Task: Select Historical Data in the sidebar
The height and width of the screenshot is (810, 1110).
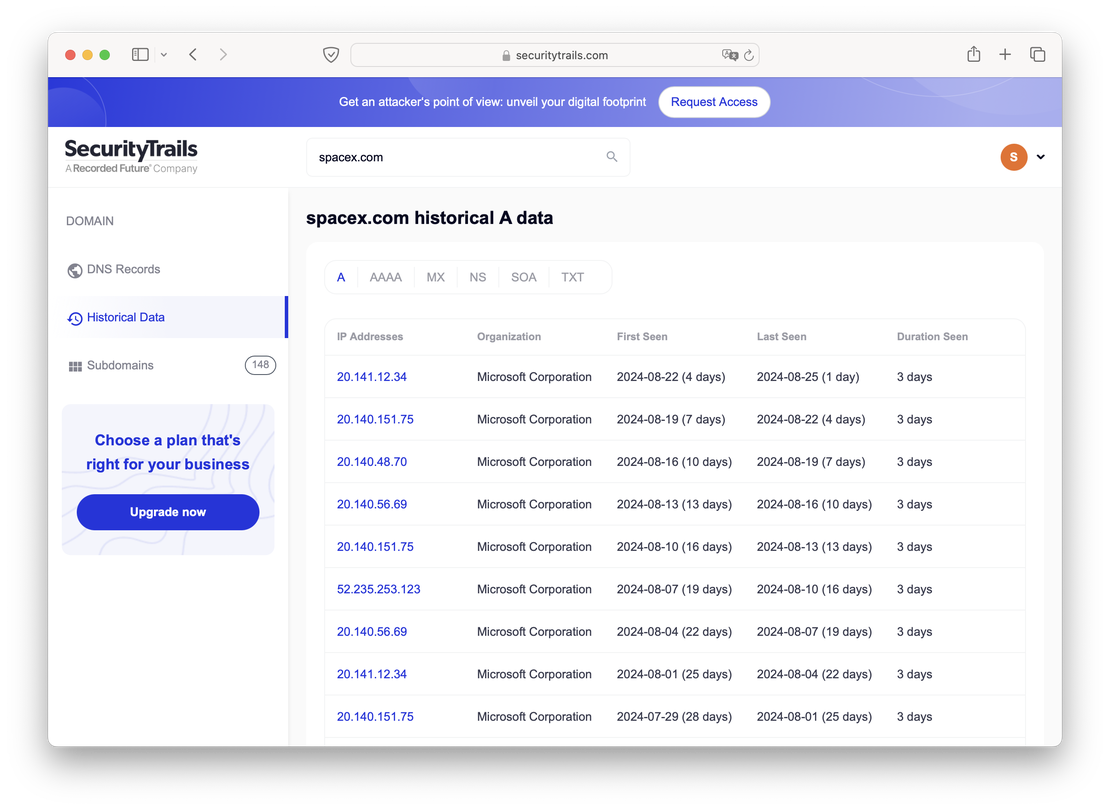Action: 128,317
